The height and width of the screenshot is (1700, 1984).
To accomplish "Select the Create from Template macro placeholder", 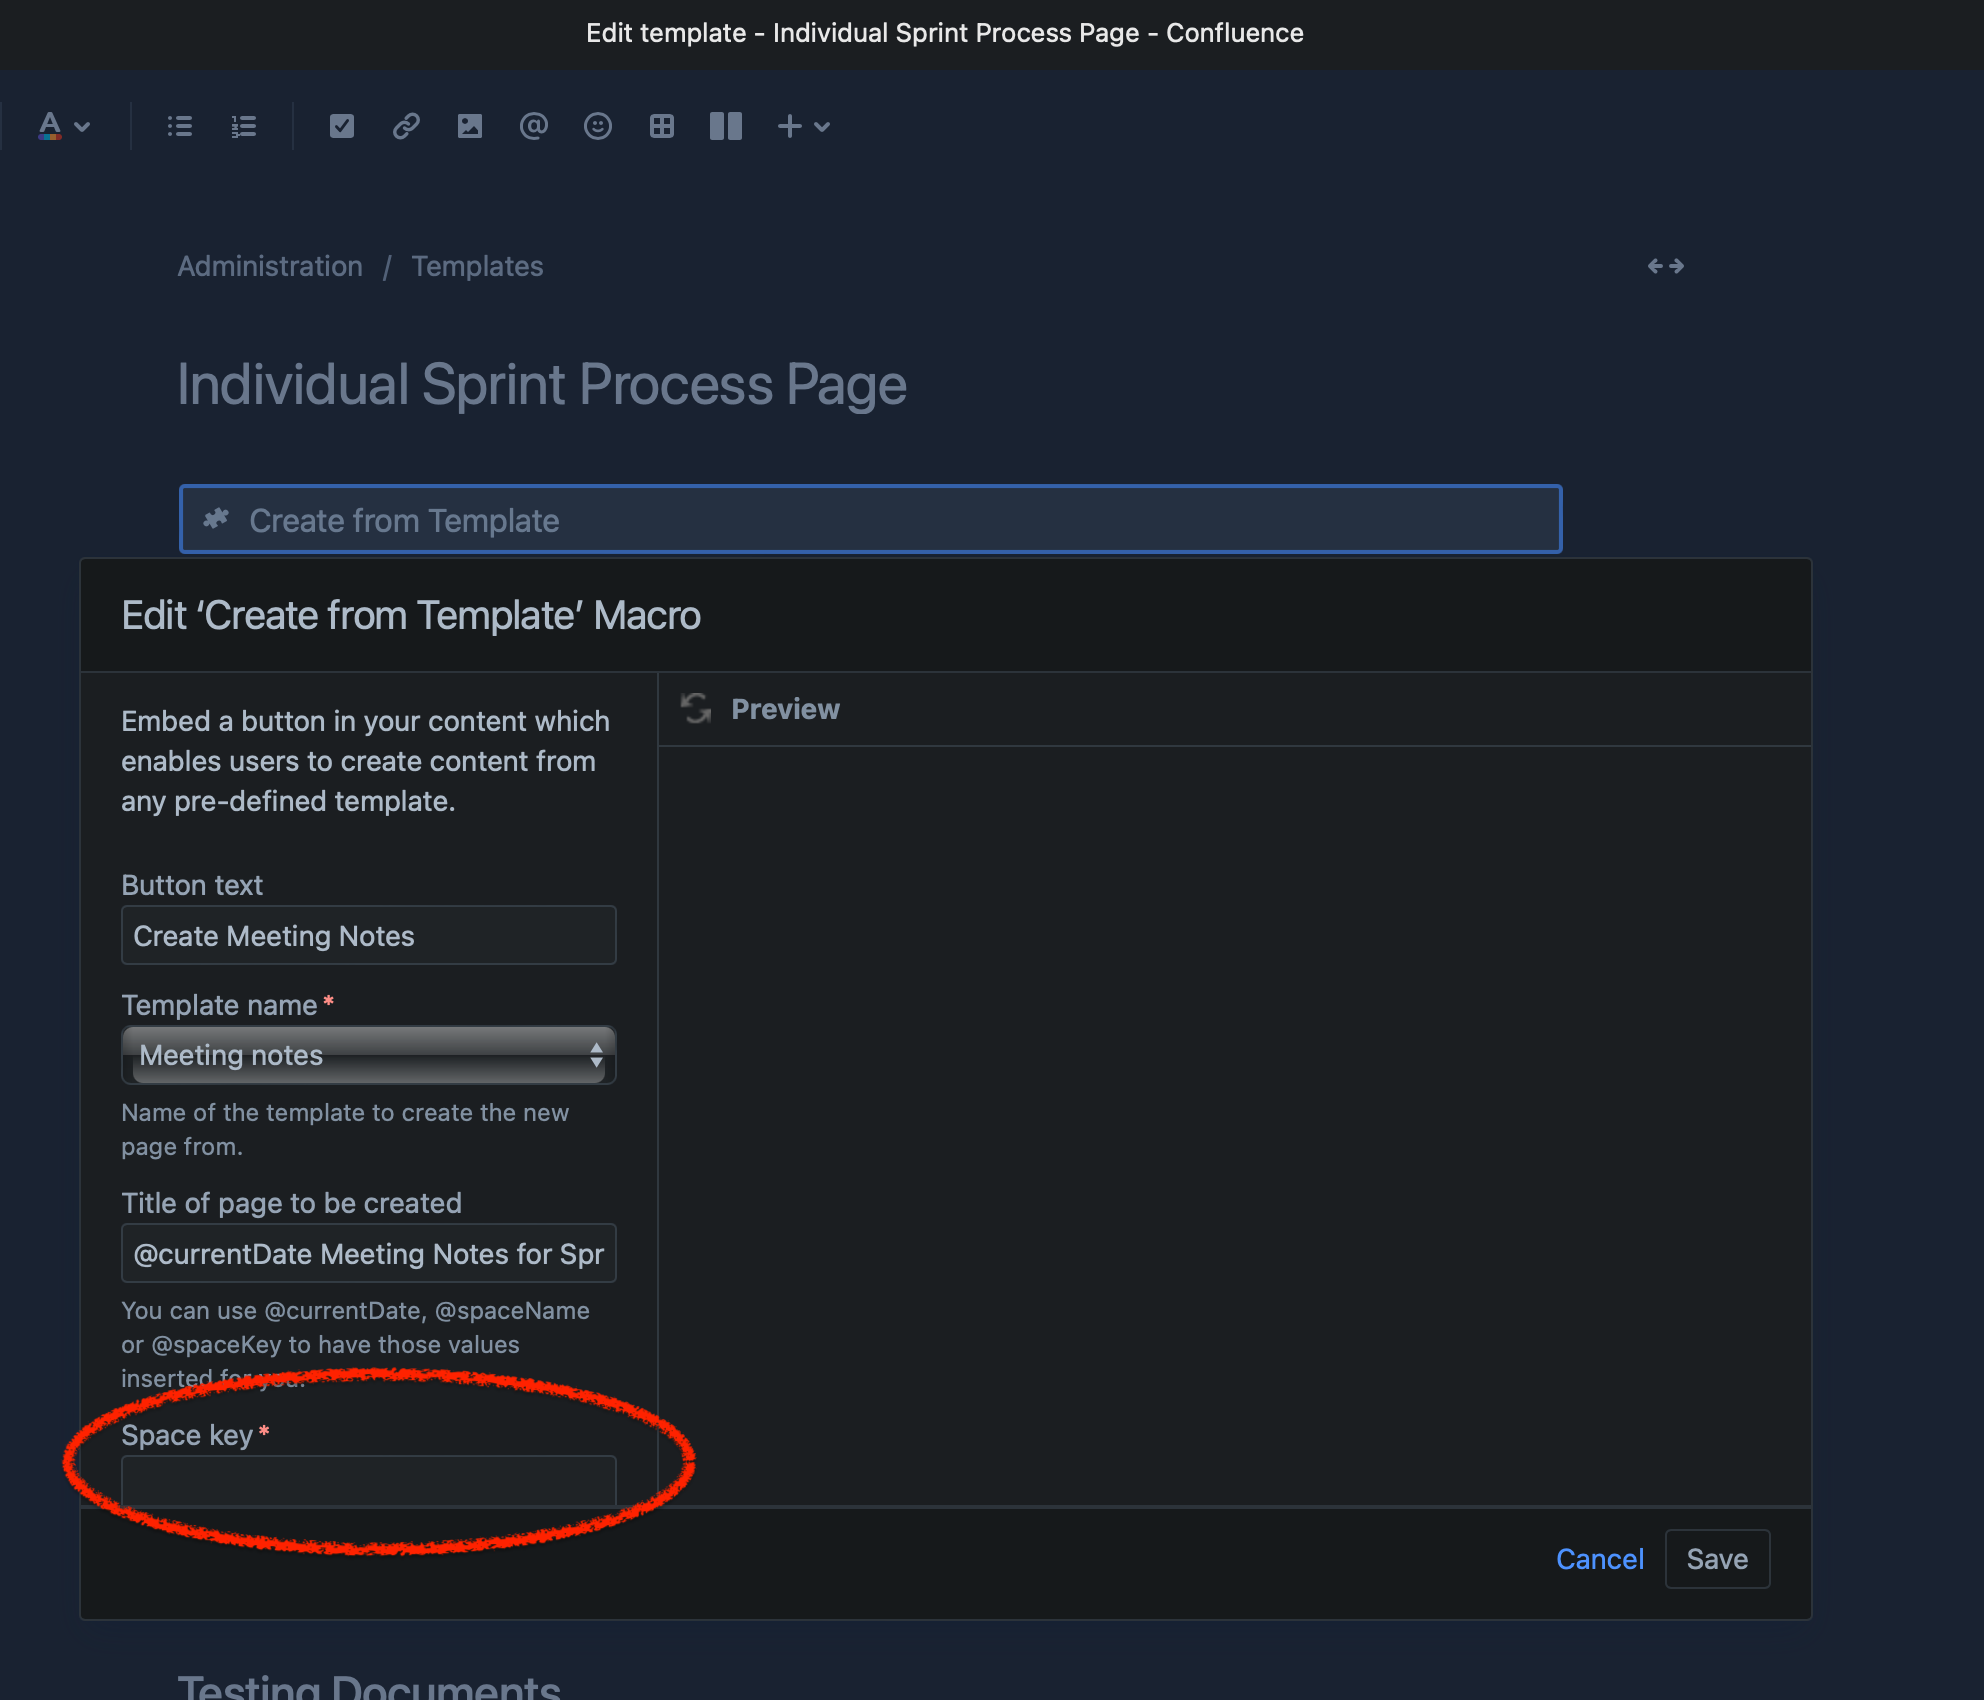I will pyautogui.click(x=870, y=520).
